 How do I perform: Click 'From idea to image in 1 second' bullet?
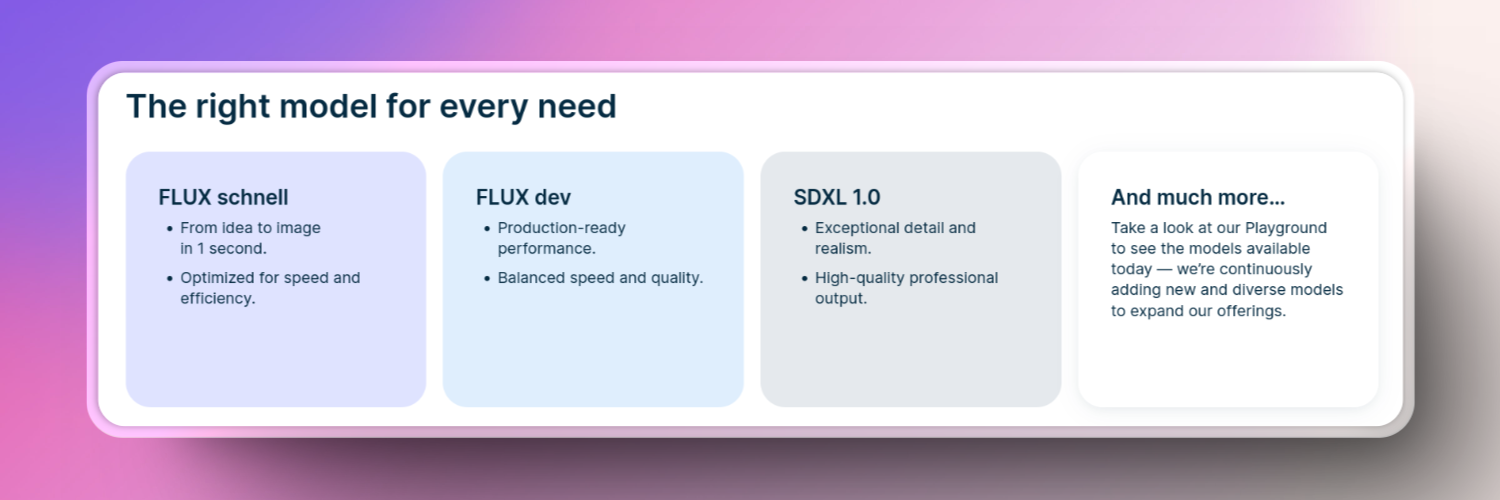(251, 238)
